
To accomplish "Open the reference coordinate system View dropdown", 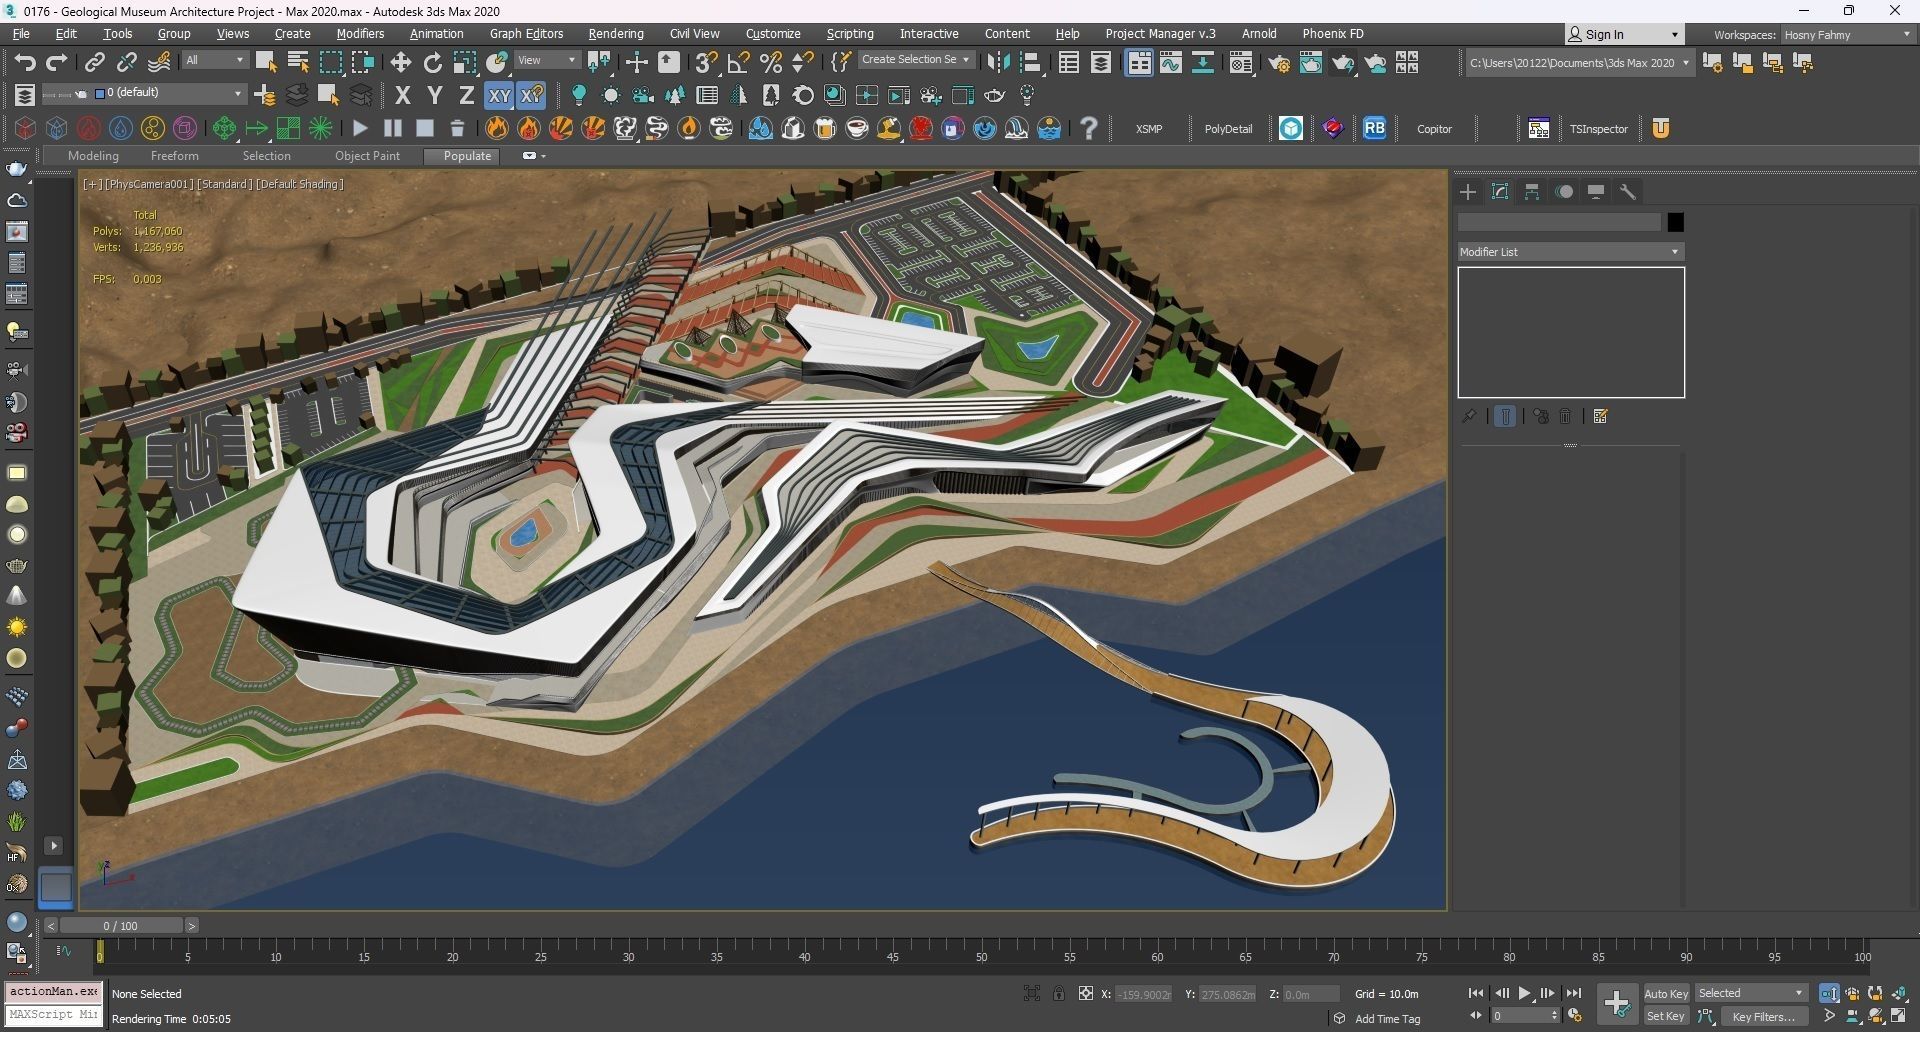I will point(547,60).
